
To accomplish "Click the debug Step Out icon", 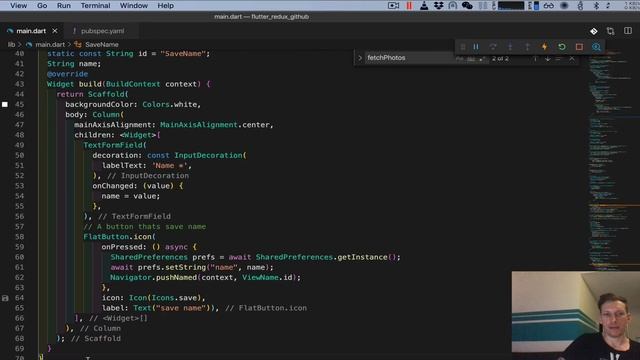I will click(527, 47).
